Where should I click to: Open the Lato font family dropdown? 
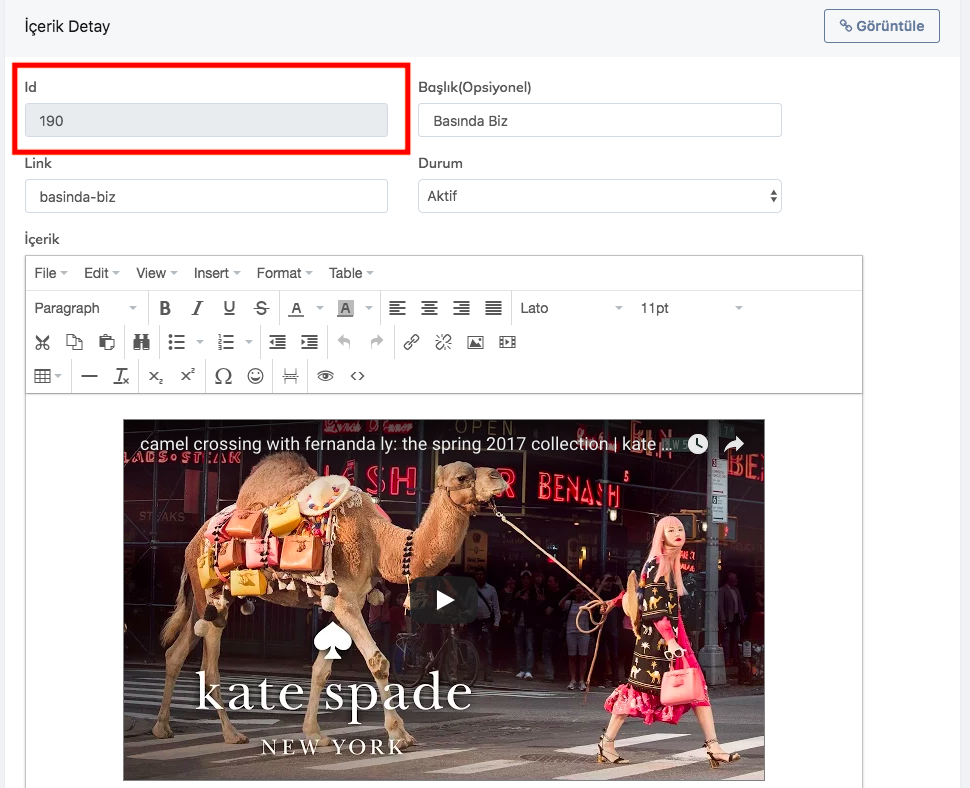click(571, 308)
